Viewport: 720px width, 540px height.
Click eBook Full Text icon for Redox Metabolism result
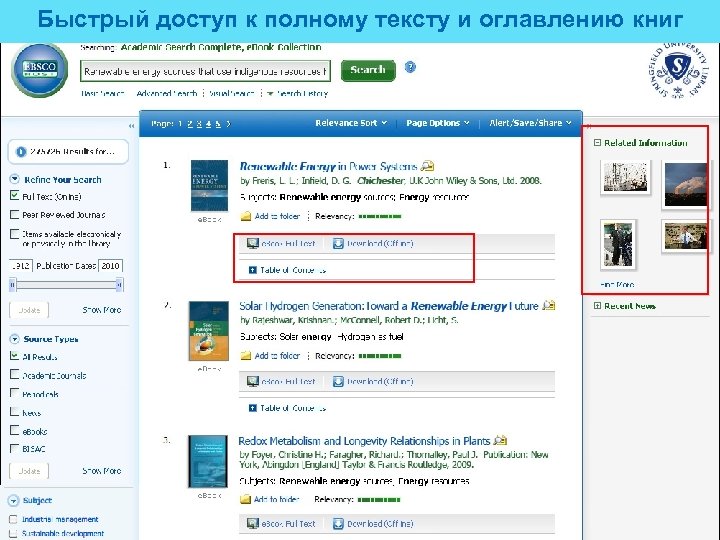coord(253,523)
